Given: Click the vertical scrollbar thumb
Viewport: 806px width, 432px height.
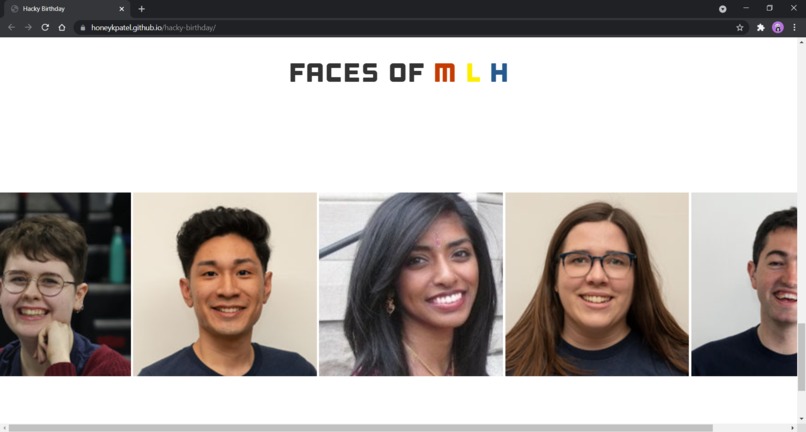Looking at the screenshot, I should tap(801, 357).
